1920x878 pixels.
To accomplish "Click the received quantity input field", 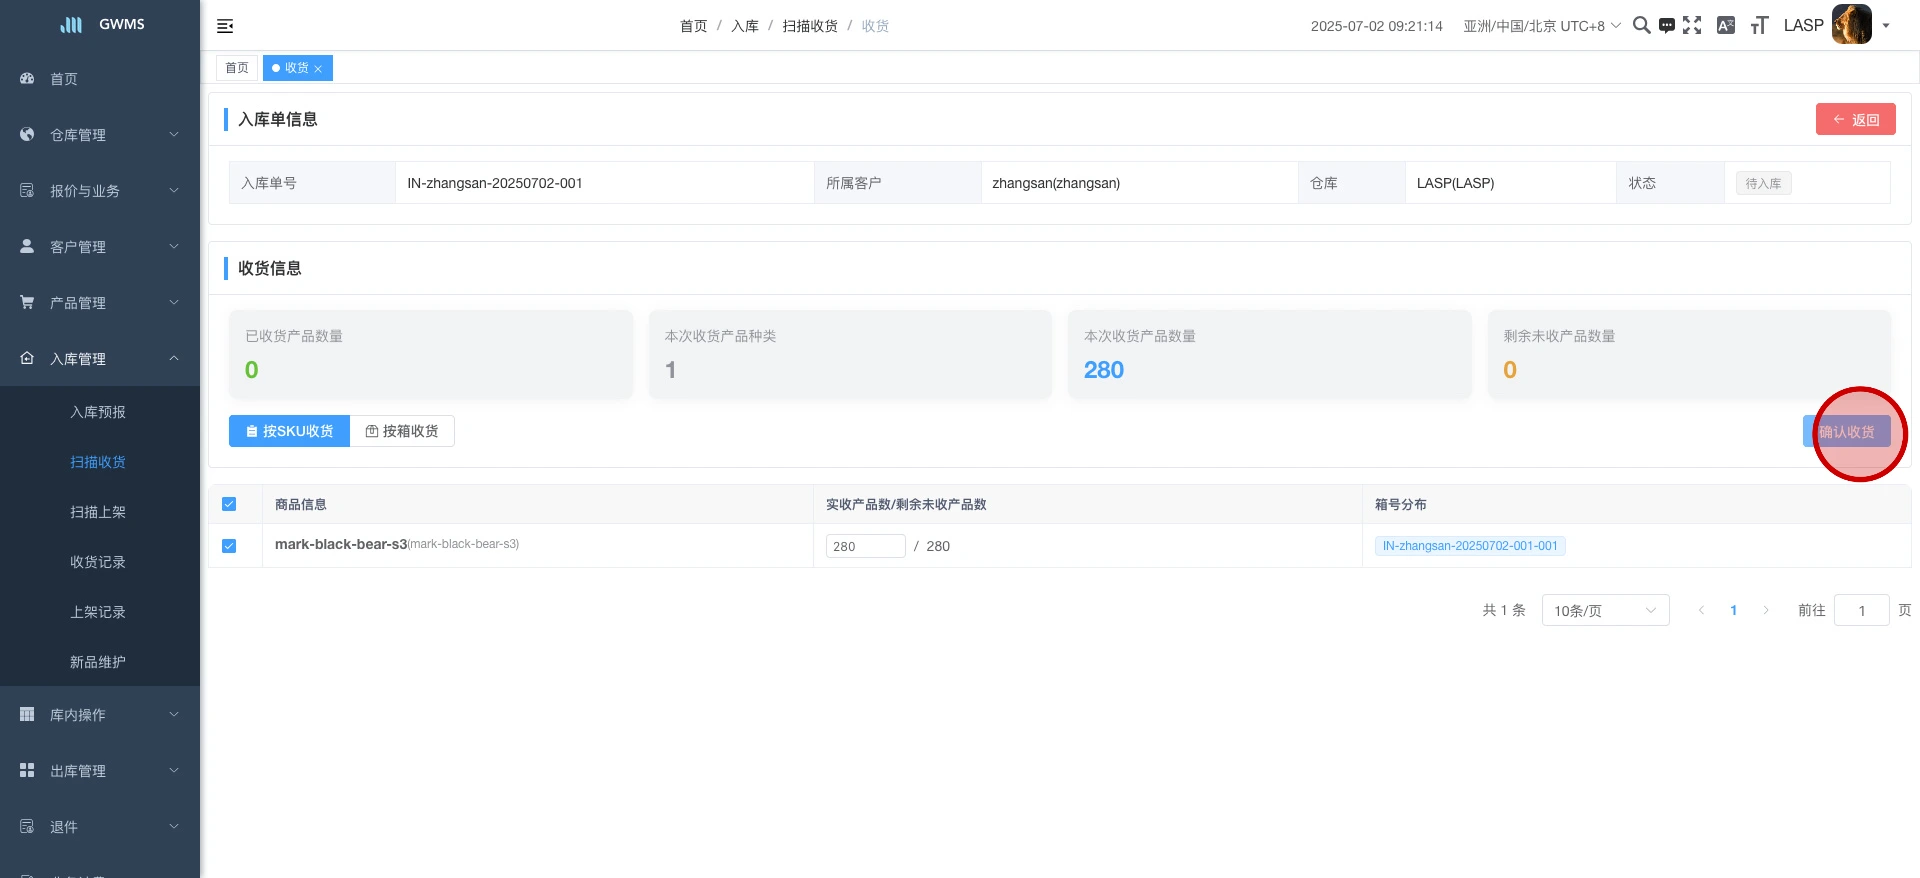I will click(864, 546).
